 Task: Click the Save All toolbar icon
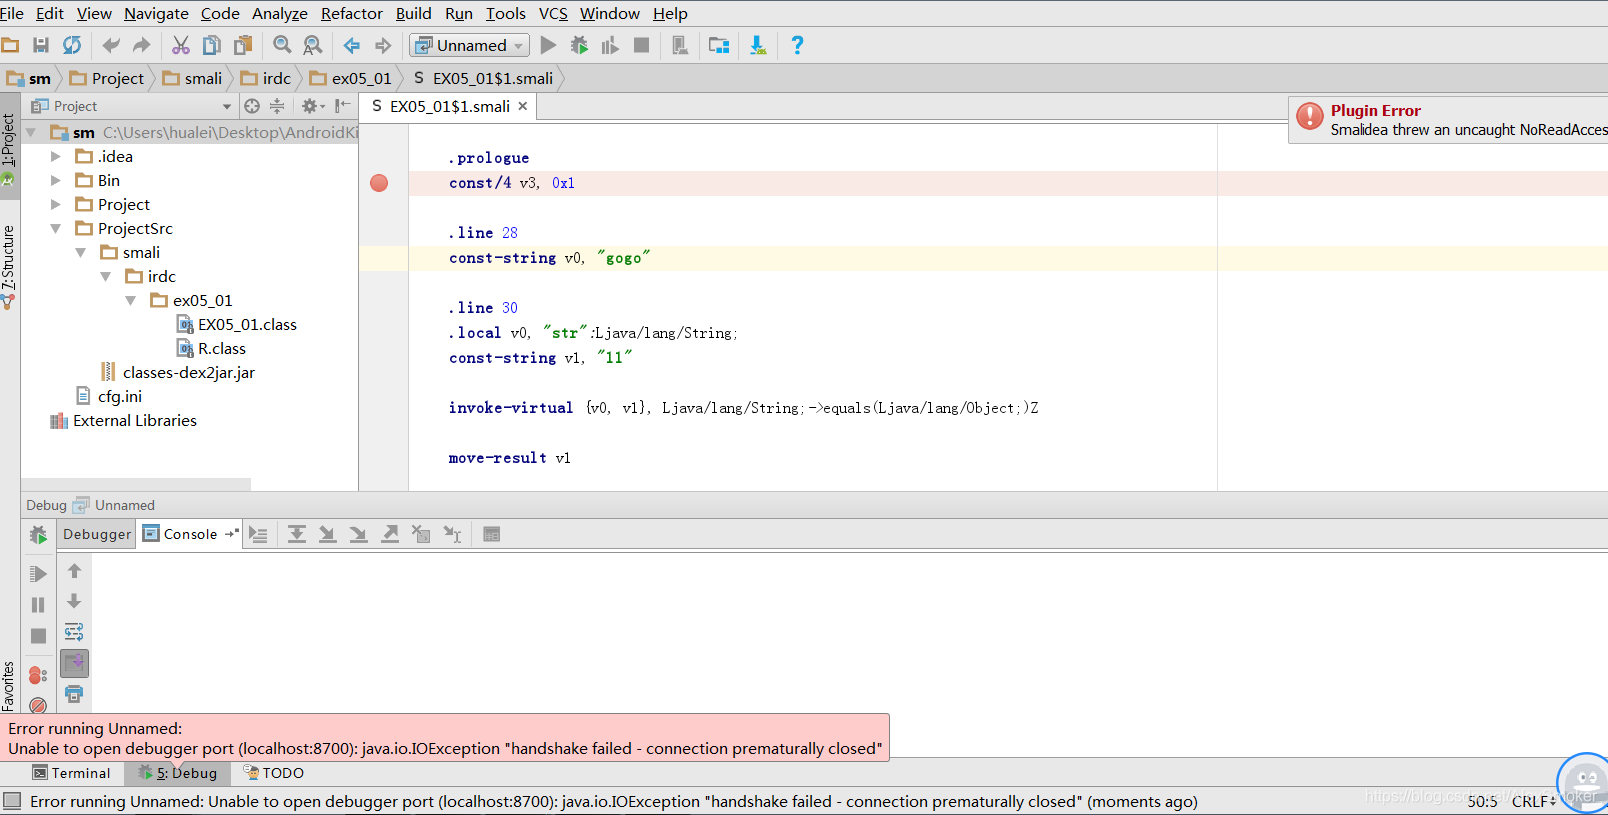pos(41,45)
